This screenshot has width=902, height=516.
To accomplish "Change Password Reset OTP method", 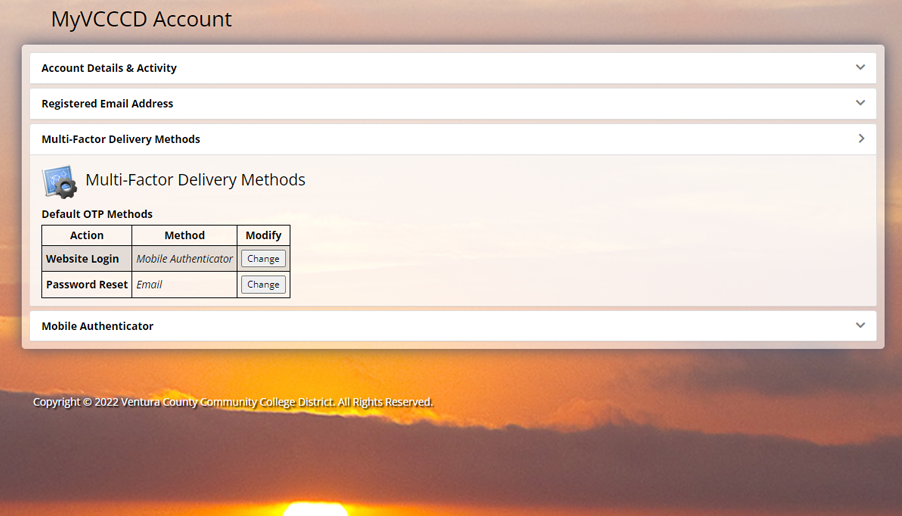I will [263, 284].
